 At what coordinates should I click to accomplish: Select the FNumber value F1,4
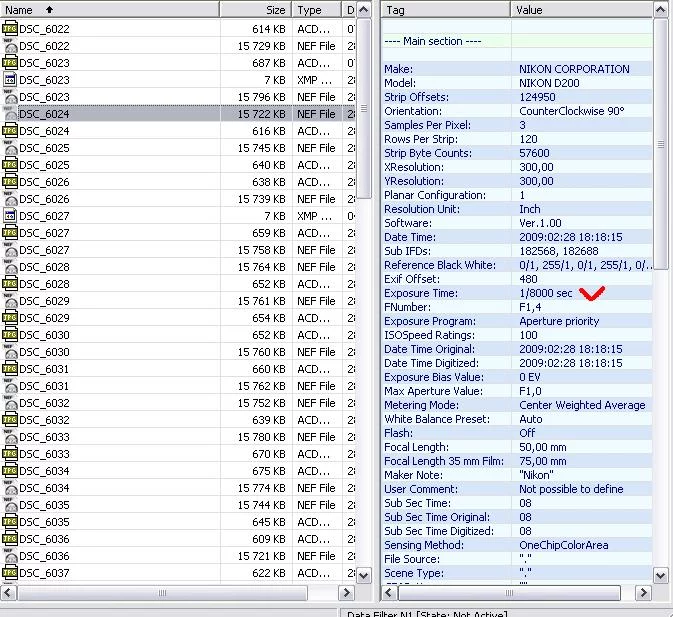pyautogui.click(x=530, y=307)
